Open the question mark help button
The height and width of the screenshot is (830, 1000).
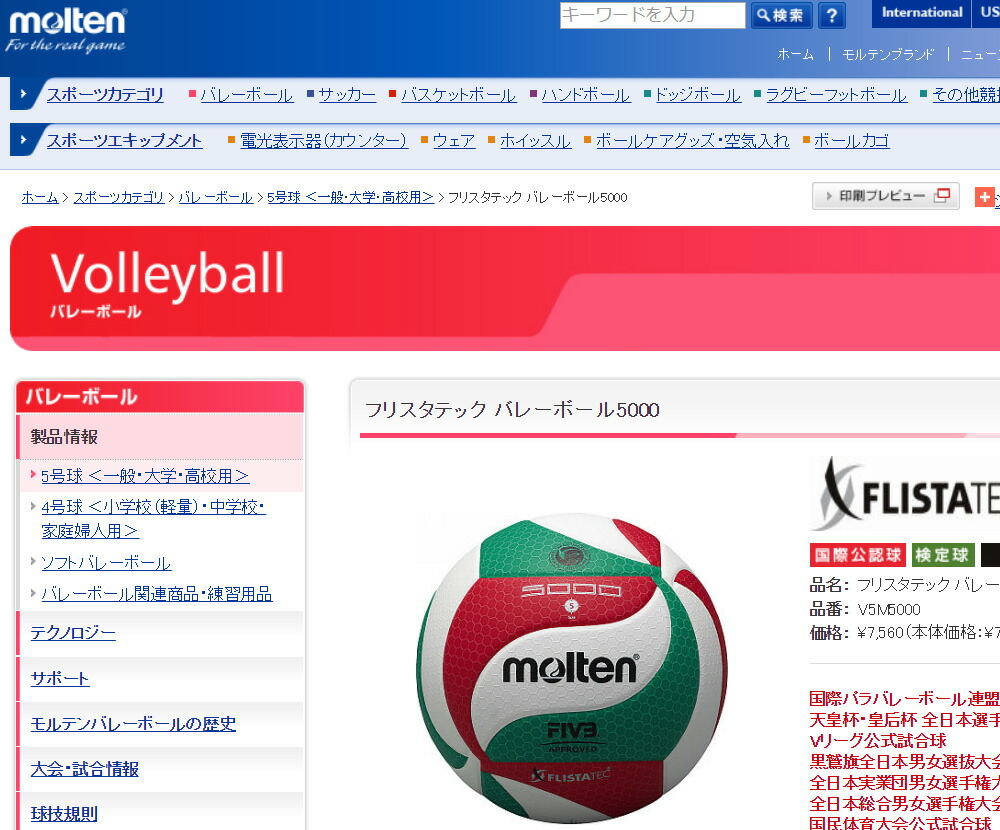tap(831, 15)
